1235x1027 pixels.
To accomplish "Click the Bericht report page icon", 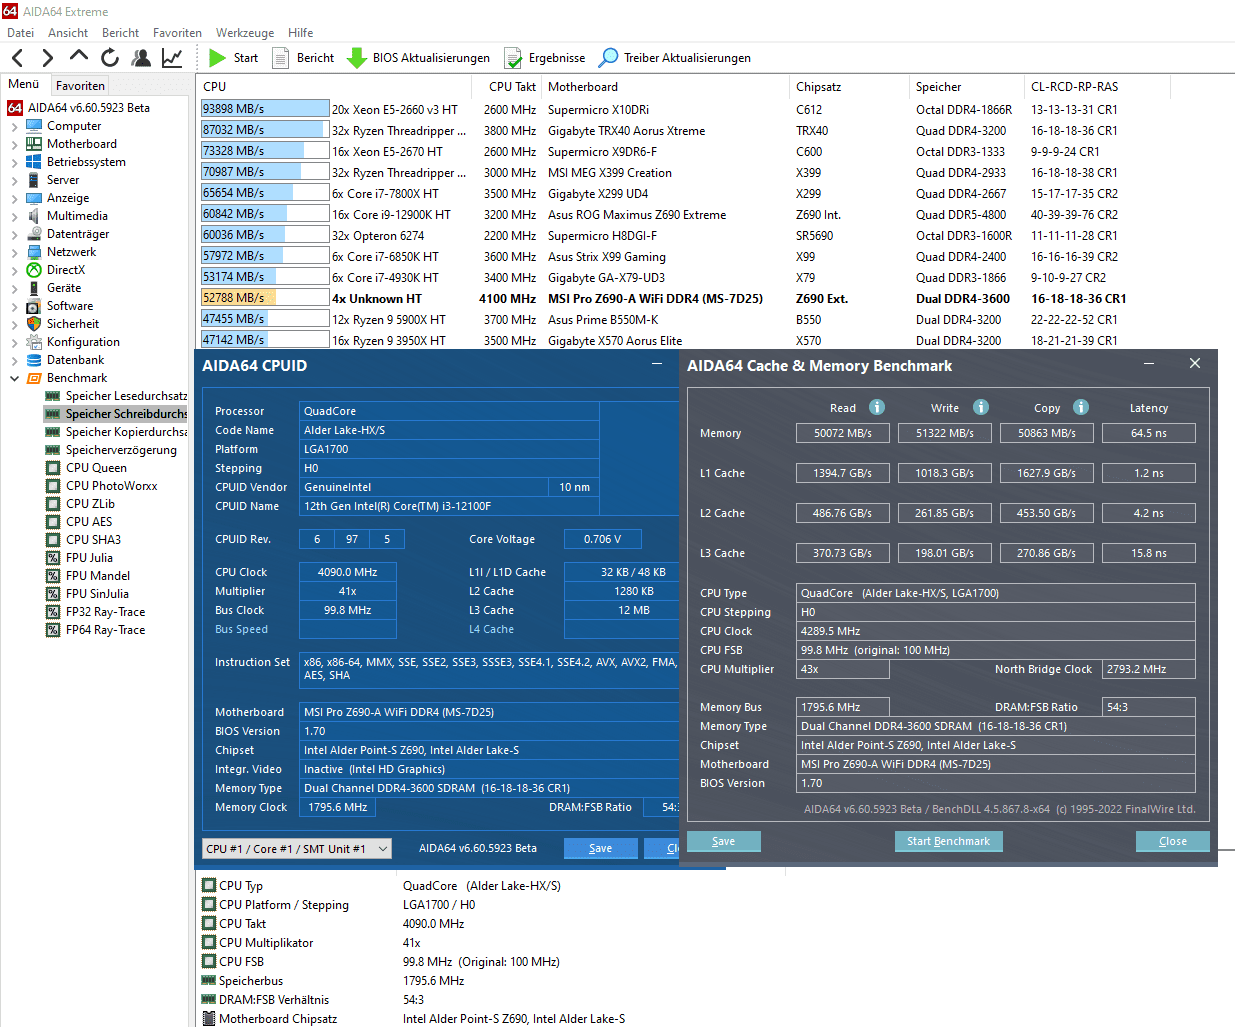I will [x=281, y=58].
